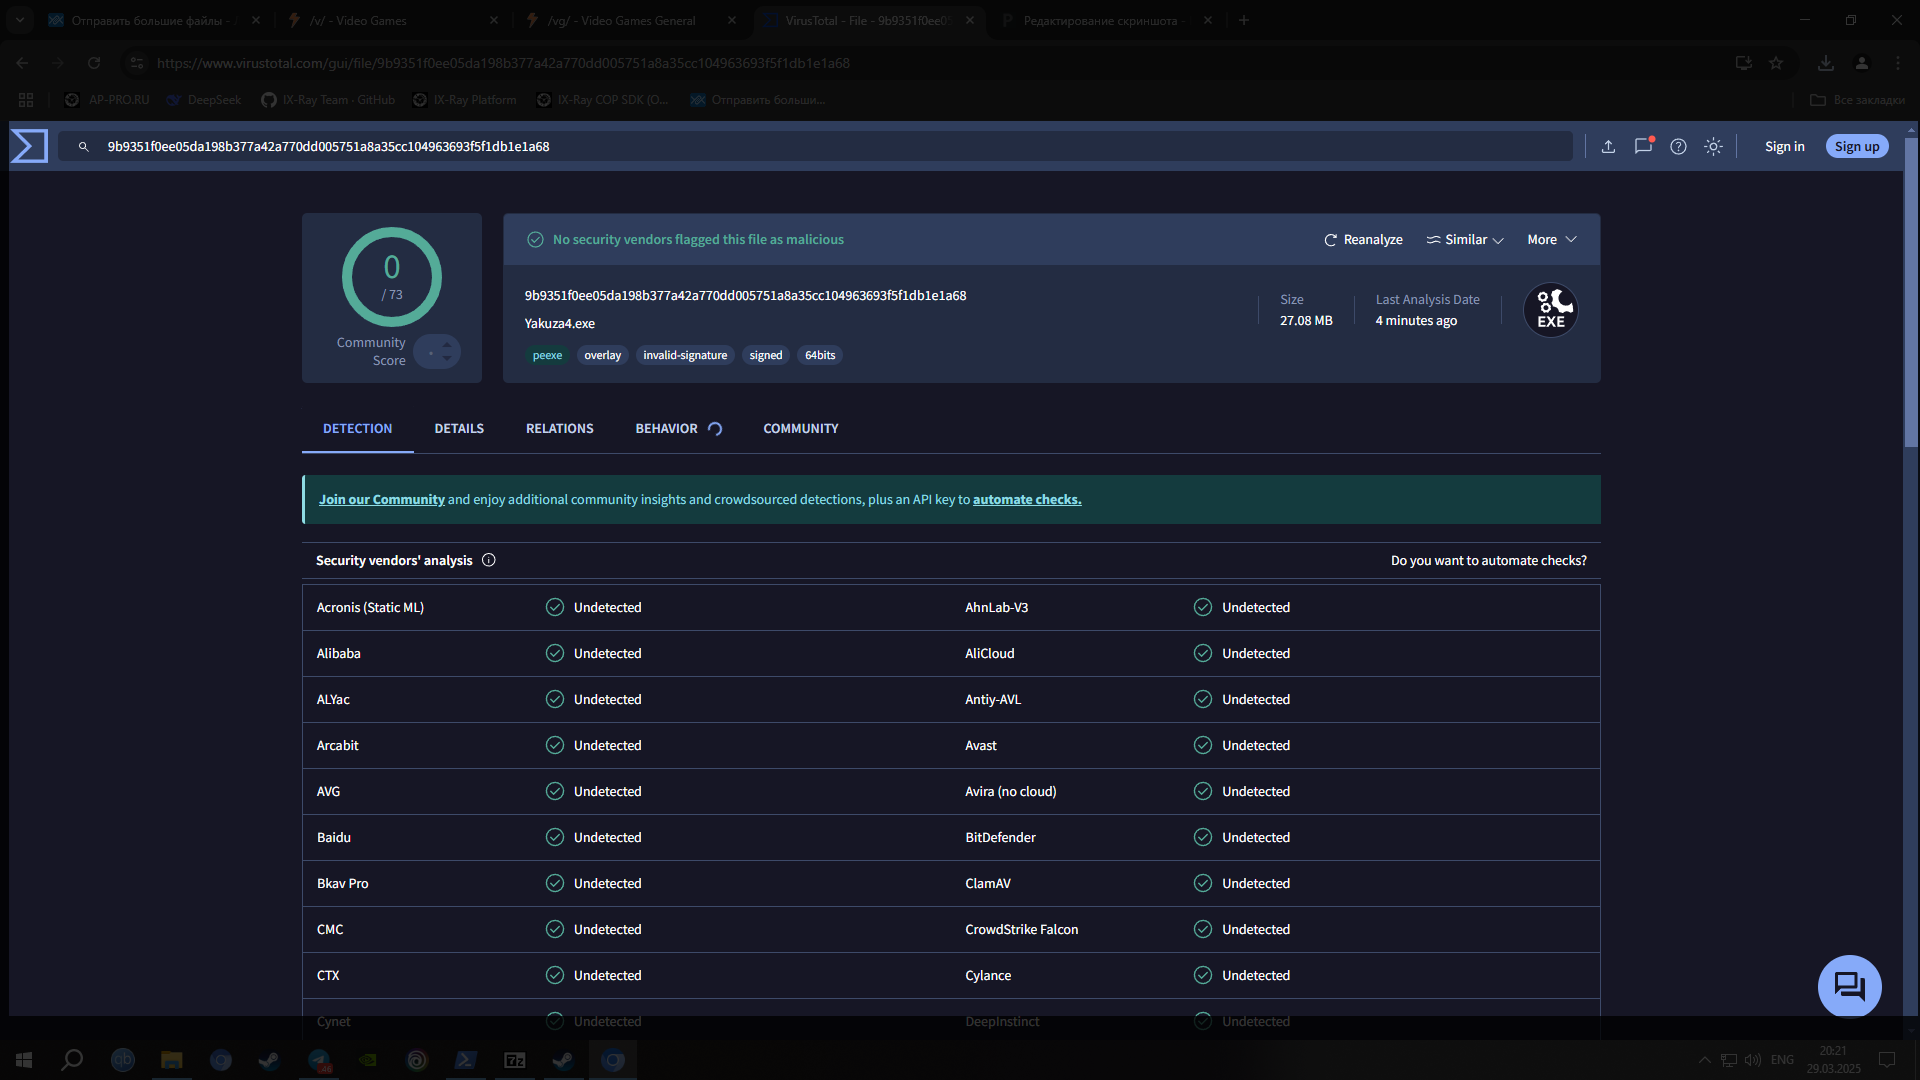Open the taskbar search icon
The width and height of the screenshot is (1920, 1080).
pos(72,1060)
